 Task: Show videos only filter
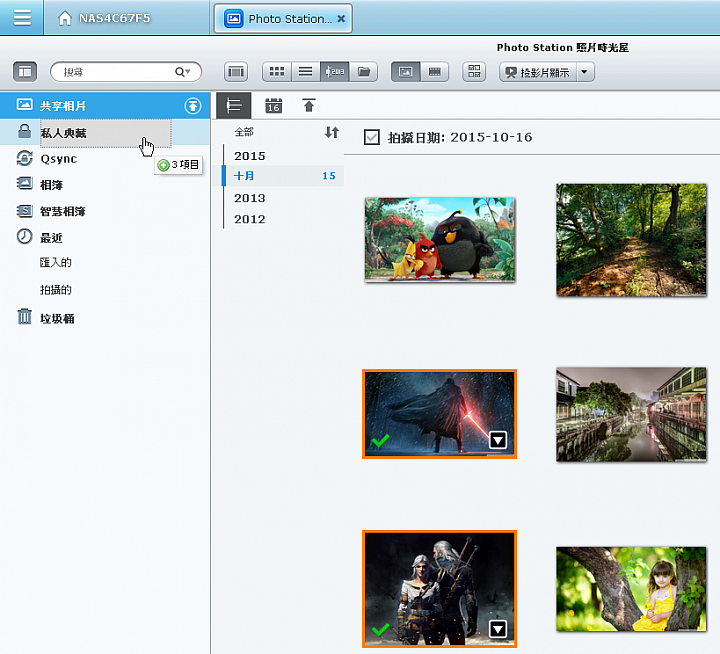click(x=434, y=72)
